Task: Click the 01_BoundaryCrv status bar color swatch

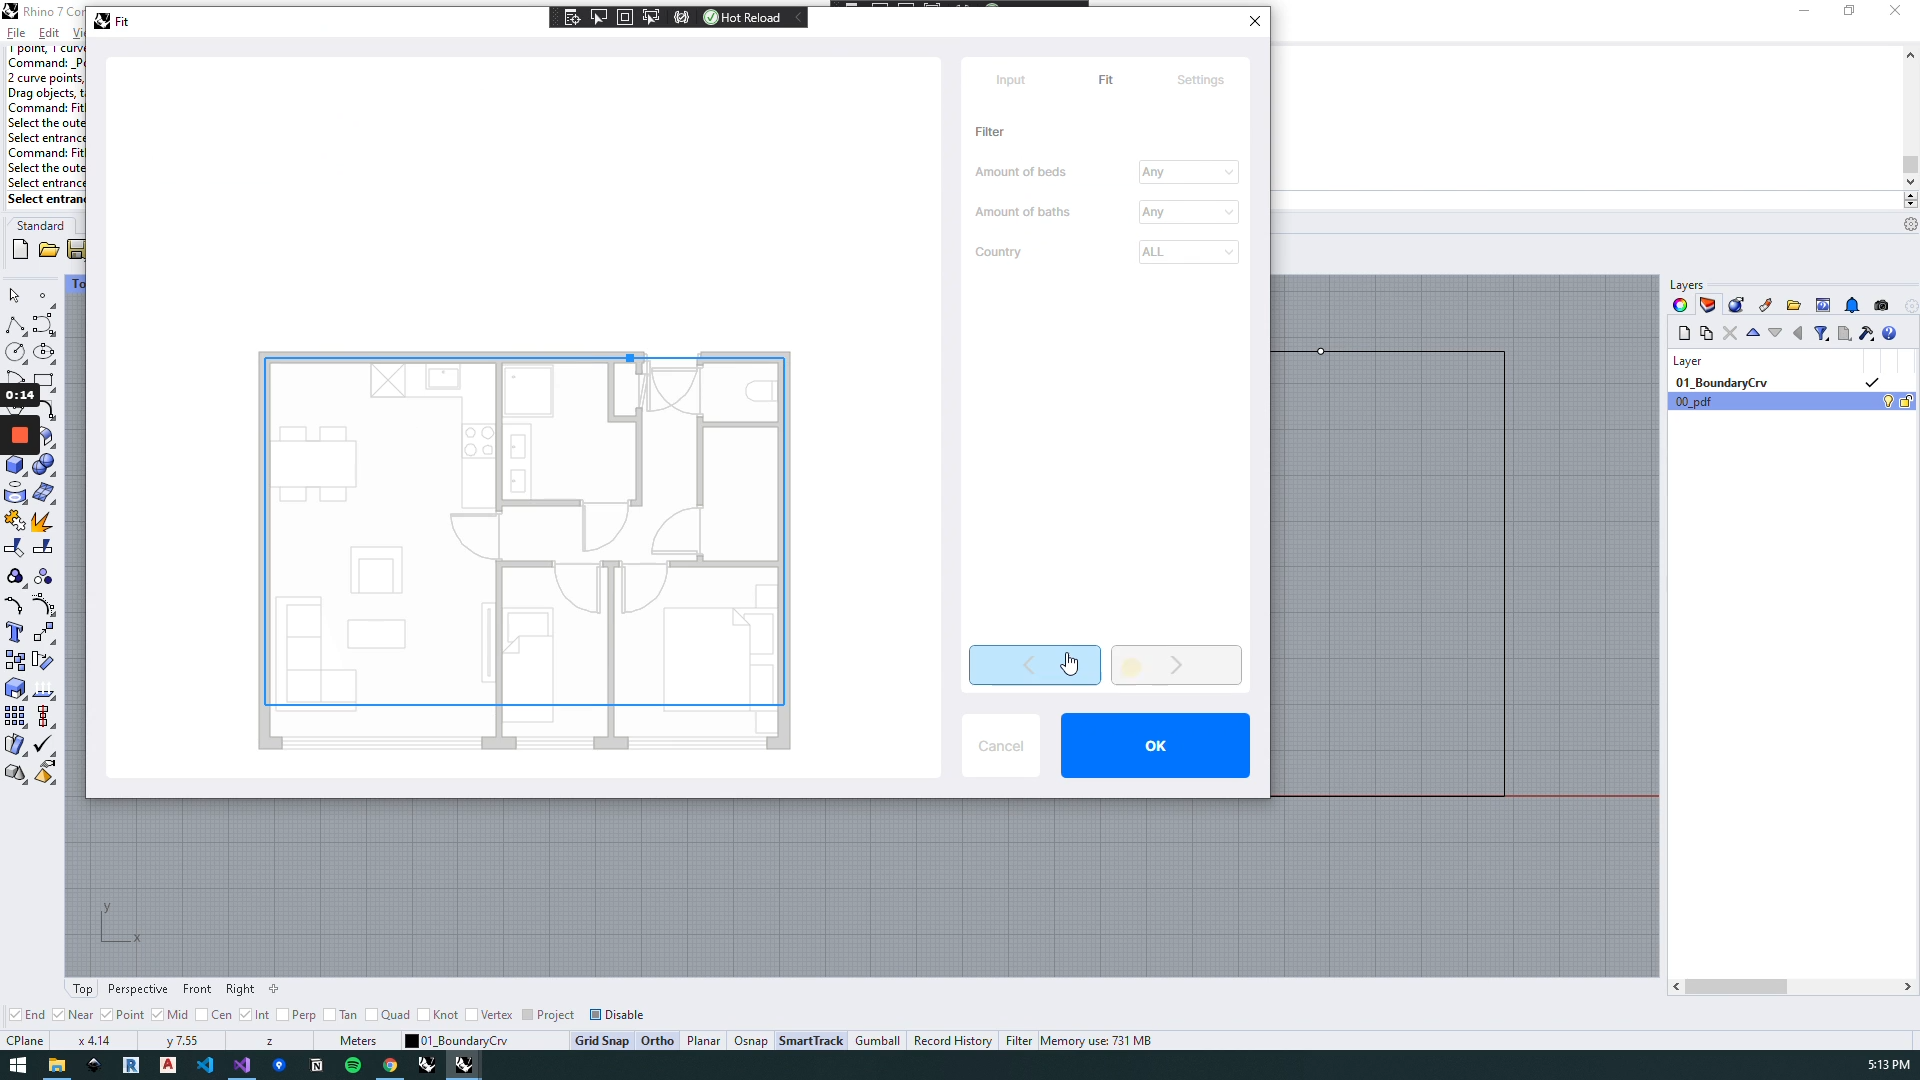Action: point(411,1041)
